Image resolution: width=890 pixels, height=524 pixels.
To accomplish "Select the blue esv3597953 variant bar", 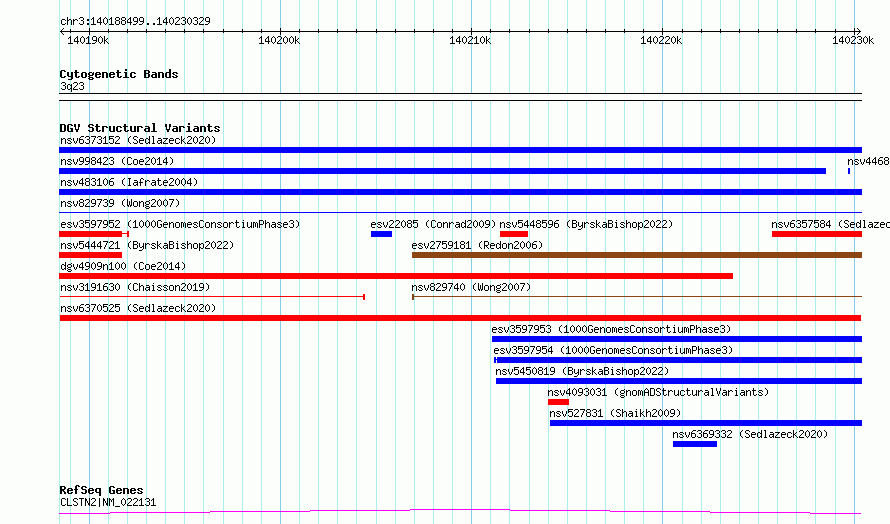I will tap(677, 339).
